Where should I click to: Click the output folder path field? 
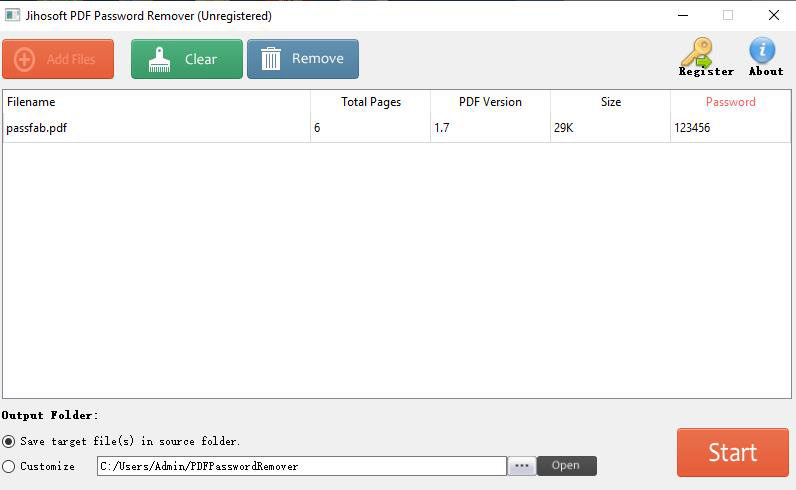(x=301, y=466)
